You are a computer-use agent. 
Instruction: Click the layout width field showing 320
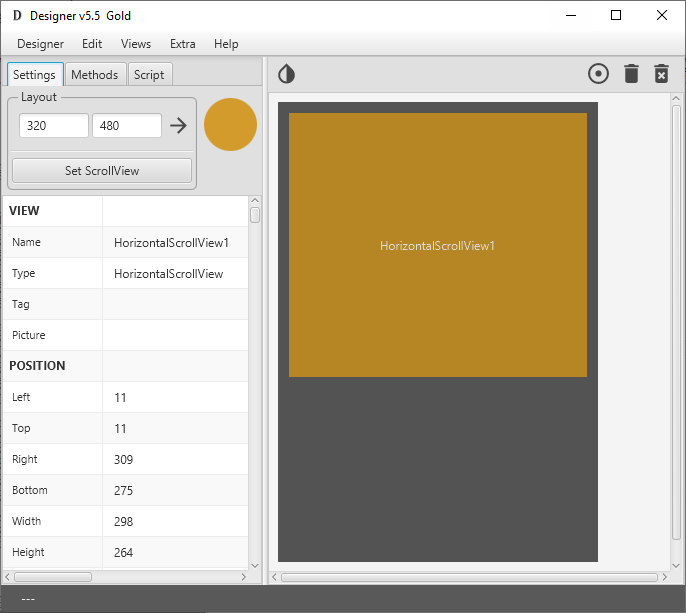point(53,126)
